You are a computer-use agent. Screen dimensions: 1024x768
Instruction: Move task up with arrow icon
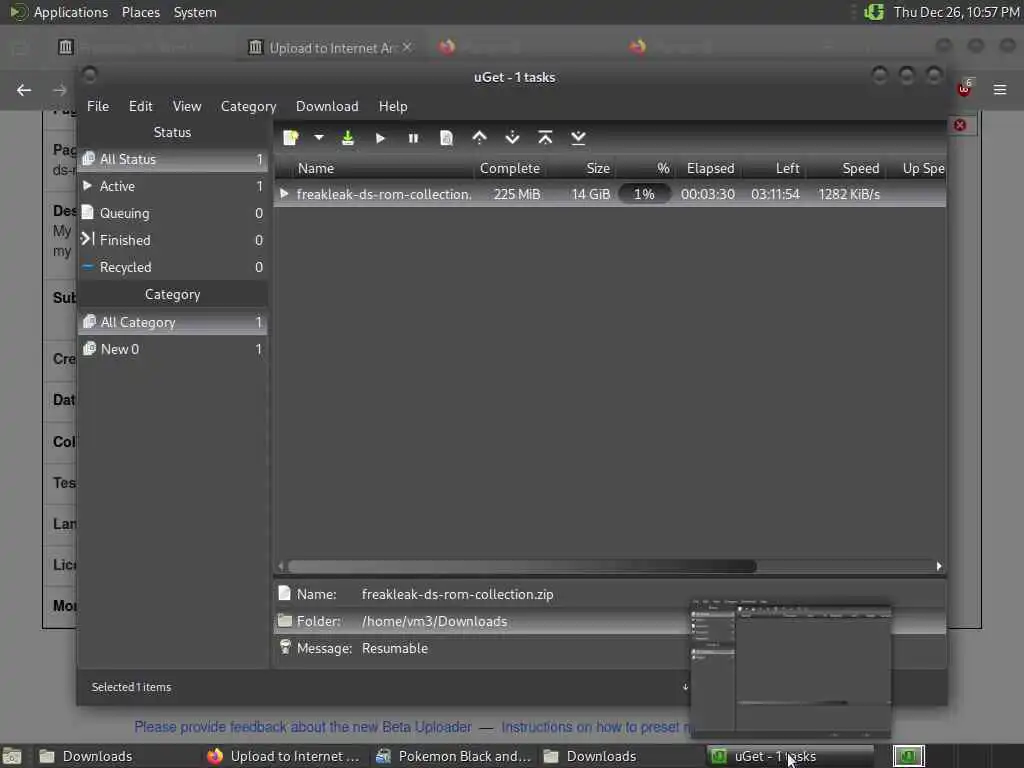pyautogui.click(x=479, y=138)
